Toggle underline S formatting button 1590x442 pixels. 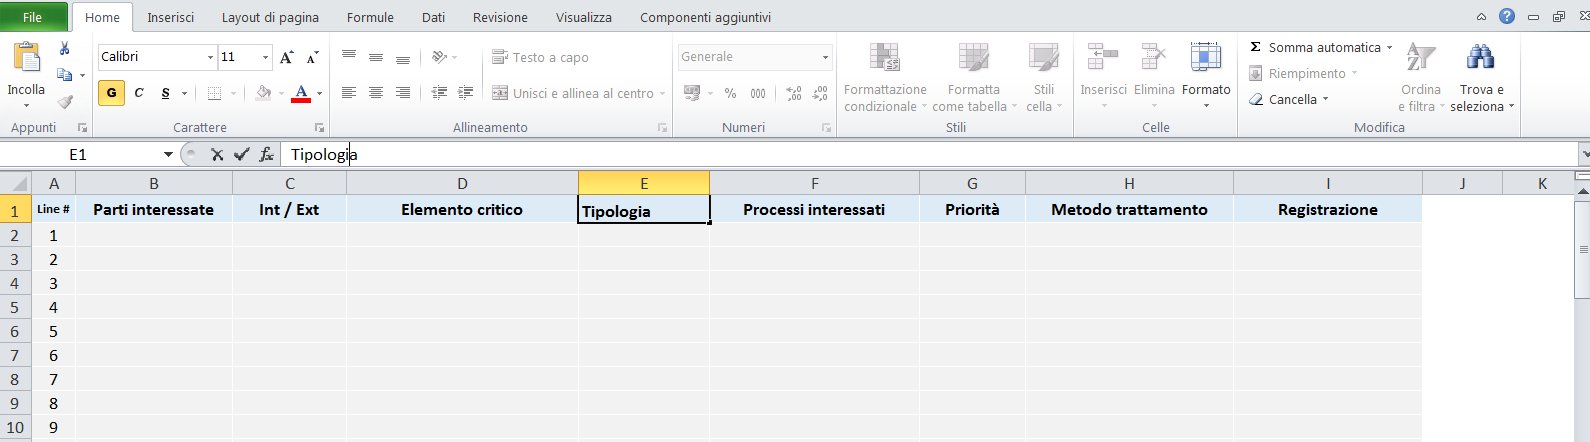click(165, 93)
